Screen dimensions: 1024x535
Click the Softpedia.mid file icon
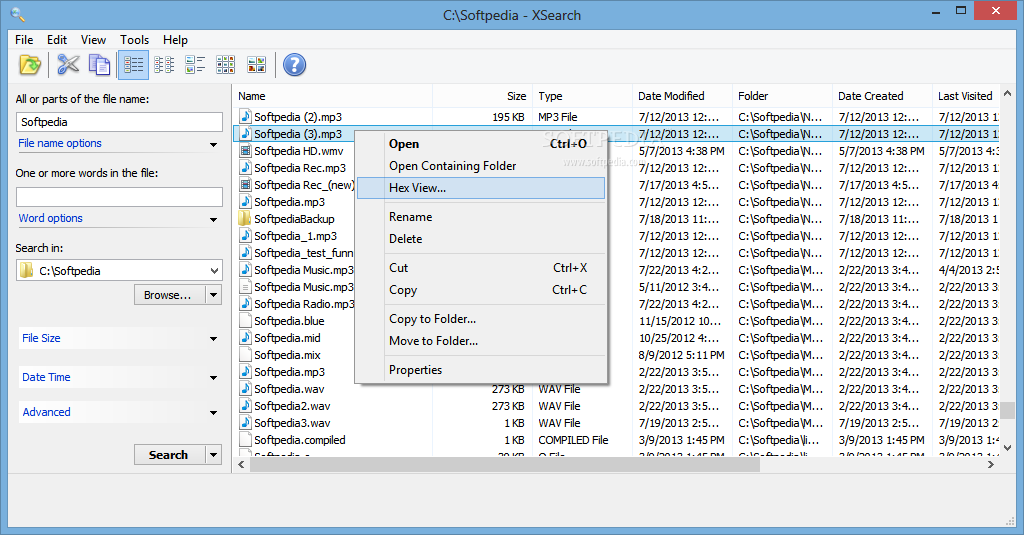(x=246, y=338)
